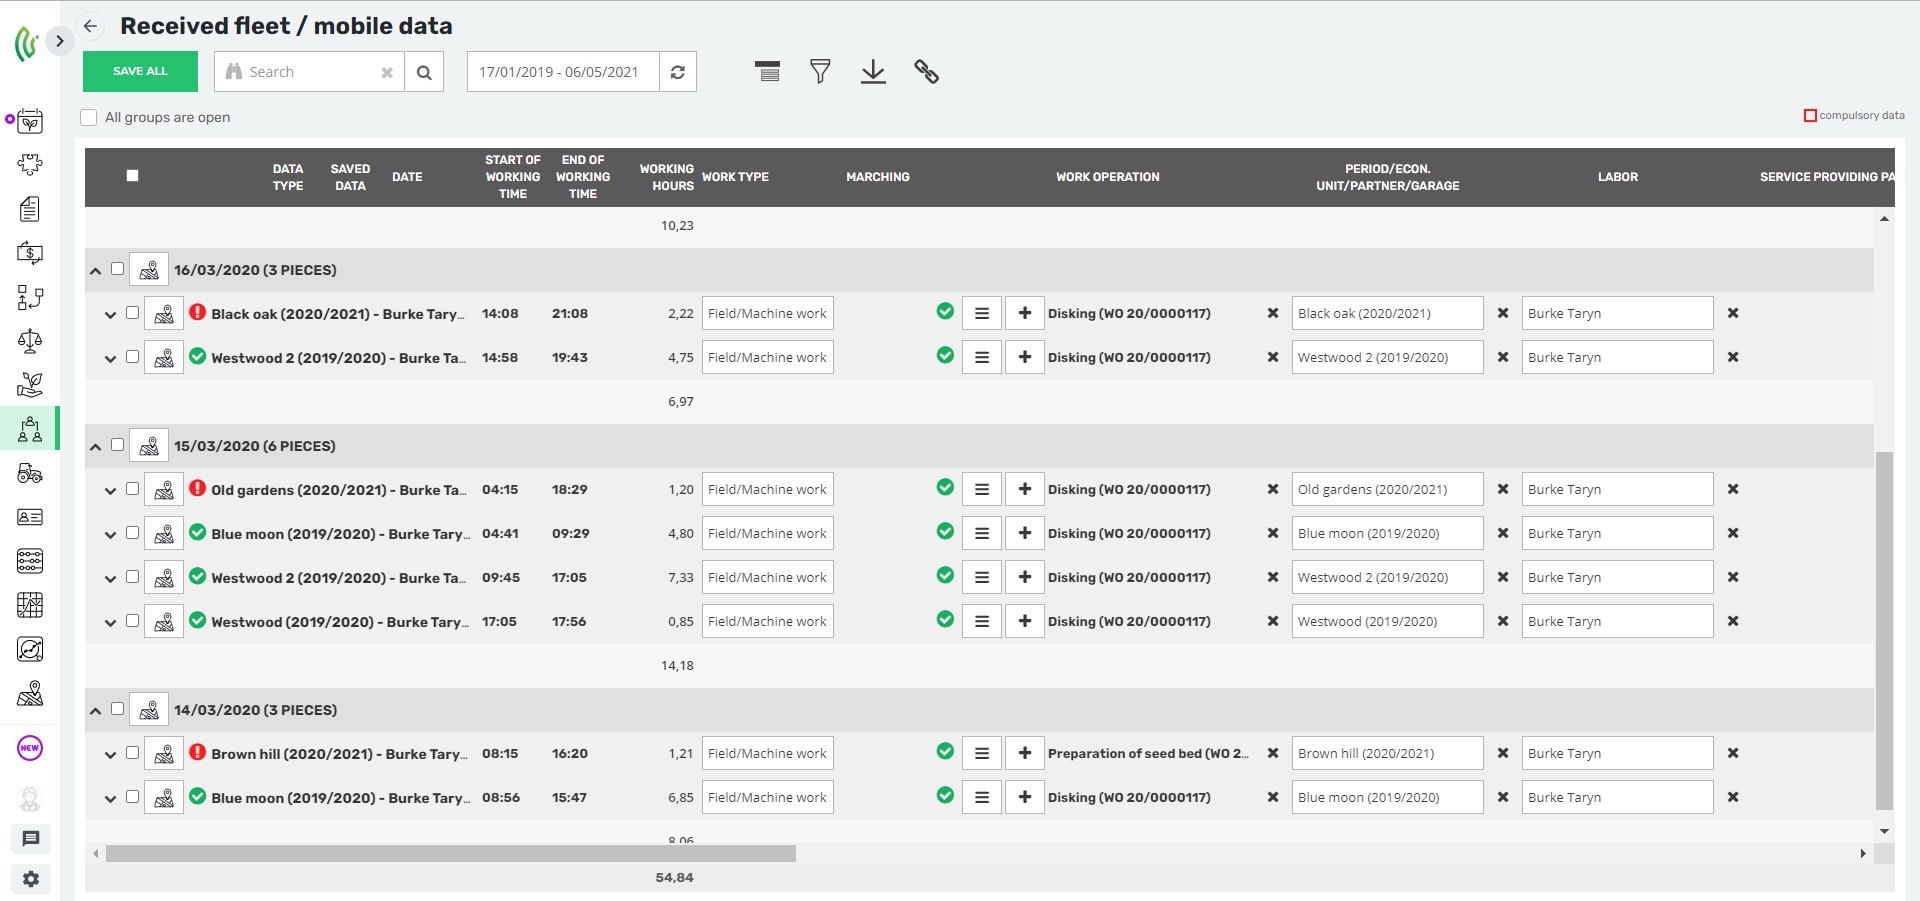Click the link icon in toolbar
This screenshot has height=901, width=1920.
click(x=927, y=71)
